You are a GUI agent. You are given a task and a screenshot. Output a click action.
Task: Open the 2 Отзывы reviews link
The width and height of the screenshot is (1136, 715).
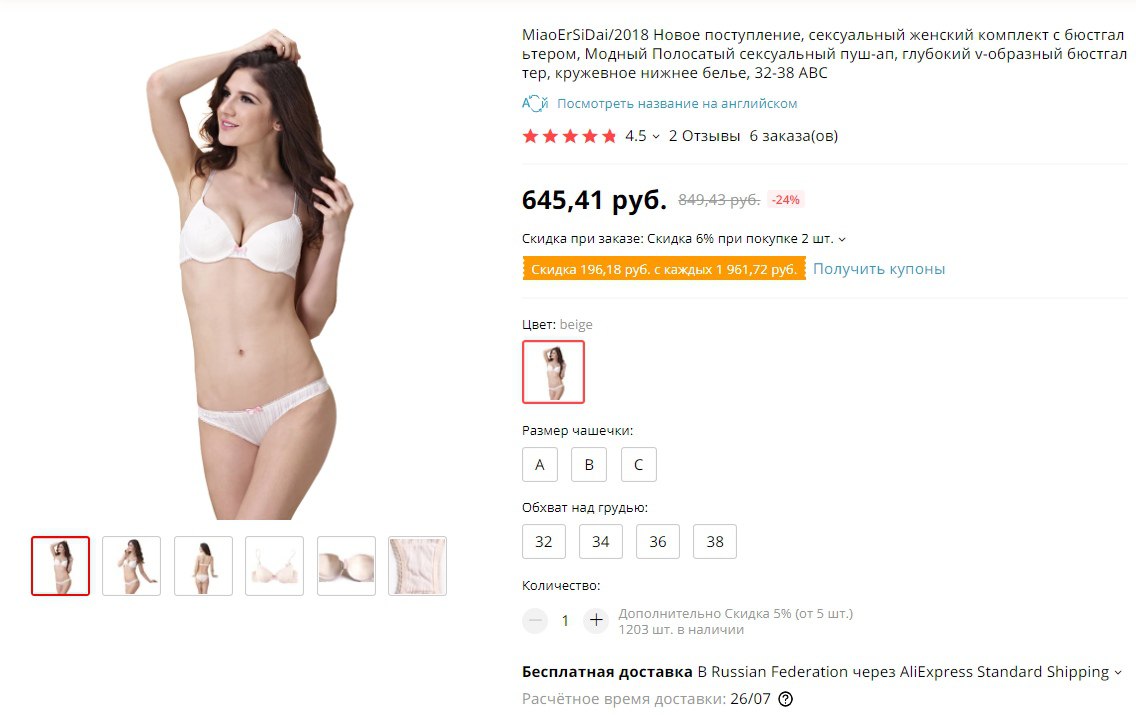[704, 136]
